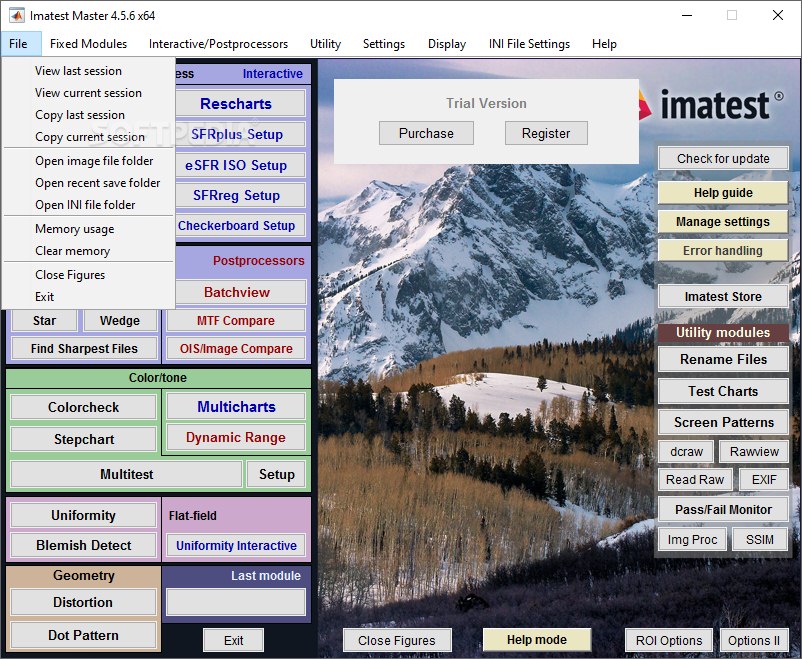
Task: Run the Star module
Action: 44,321
